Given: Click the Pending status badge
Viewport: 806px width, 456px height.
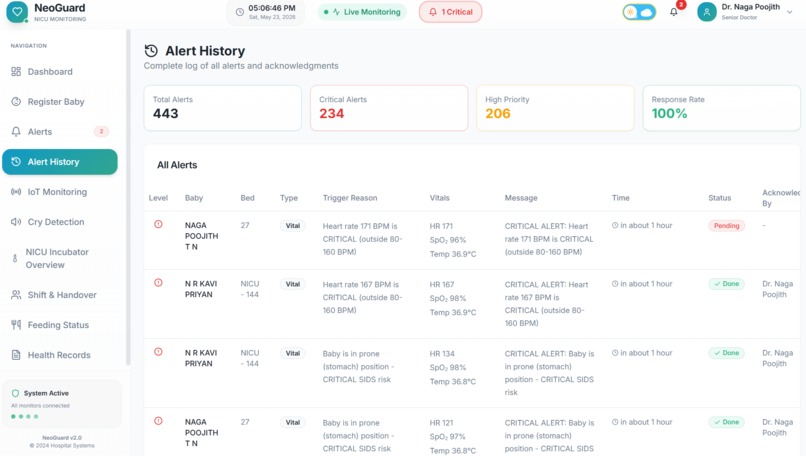Looking at the screenshot, I should (x=726, y=226).
